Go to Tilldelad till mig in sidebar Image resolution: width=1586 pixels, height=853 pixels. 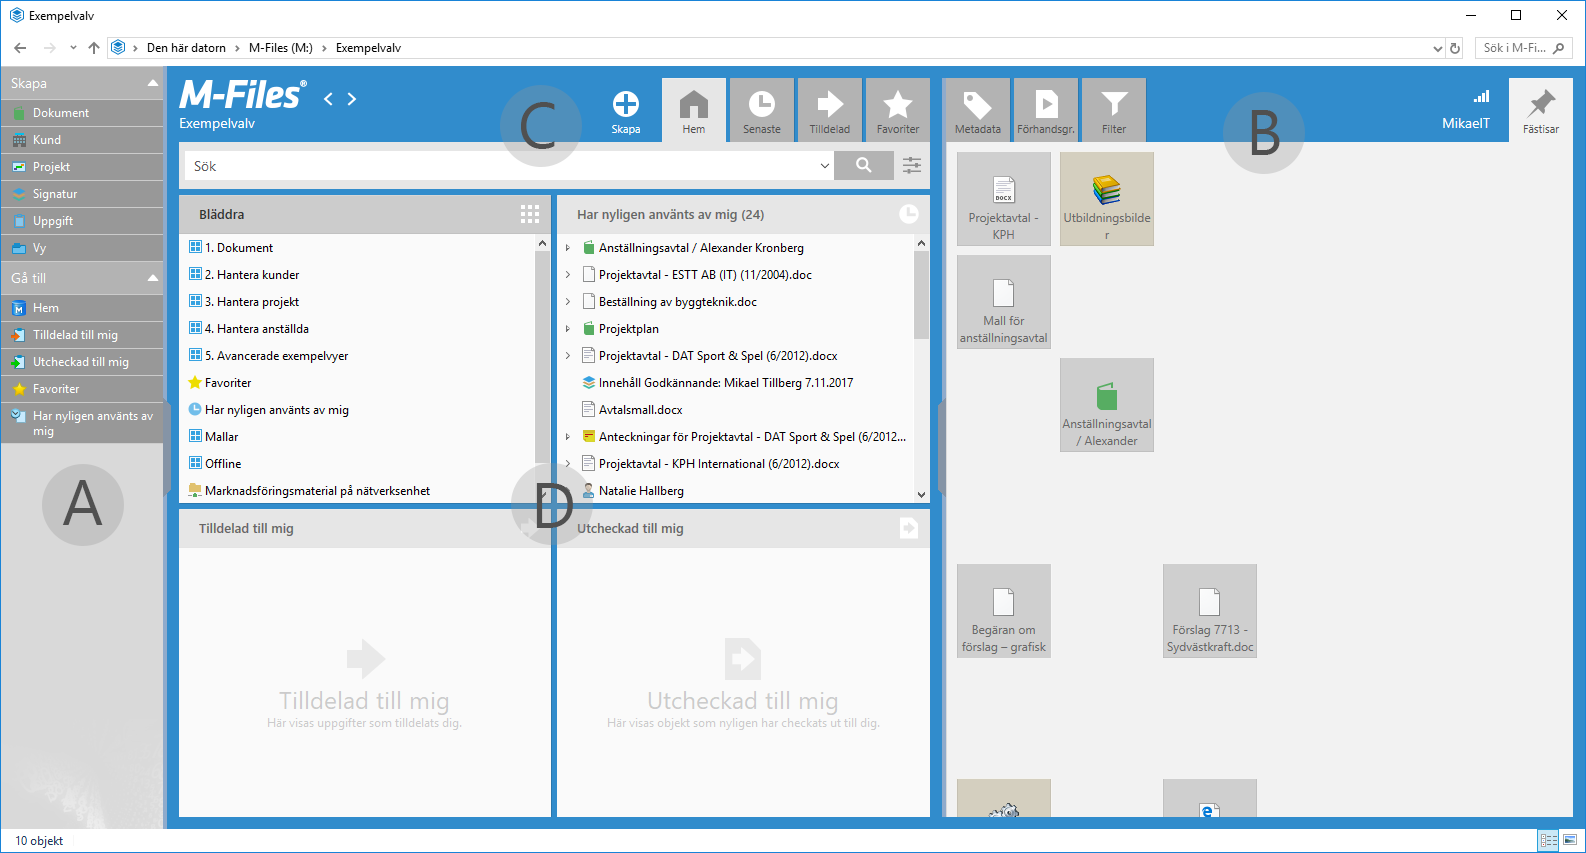click(x=82, y=335)
